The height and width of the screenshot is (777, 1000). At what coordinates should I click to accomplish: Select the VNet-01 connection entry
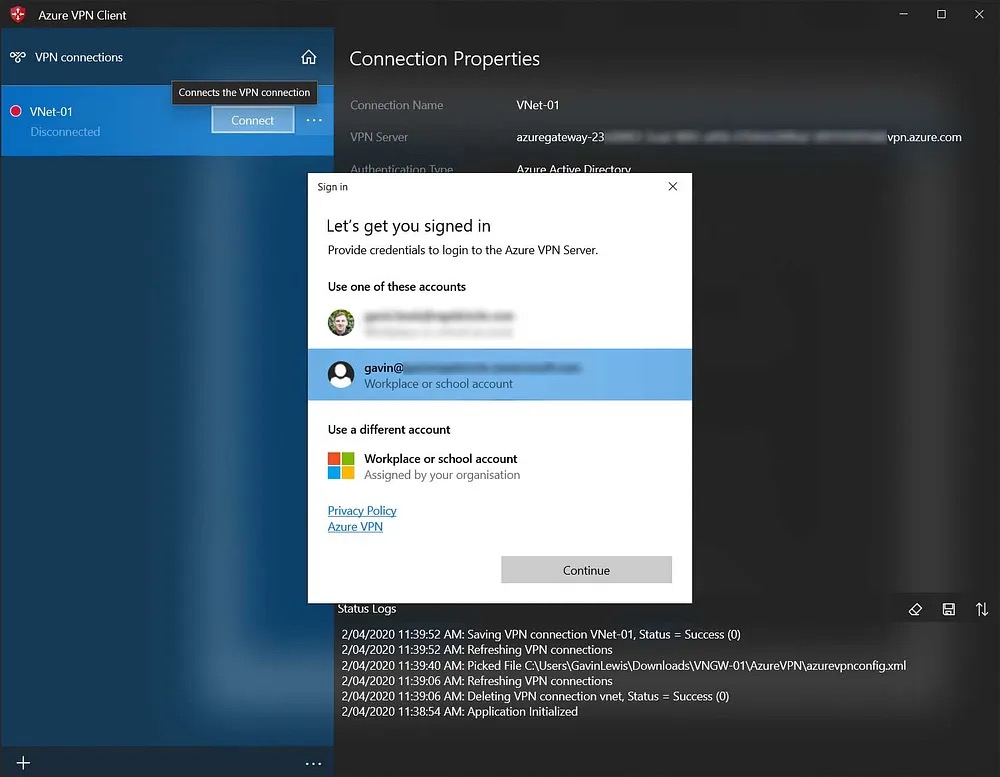(x=167, y=121)
